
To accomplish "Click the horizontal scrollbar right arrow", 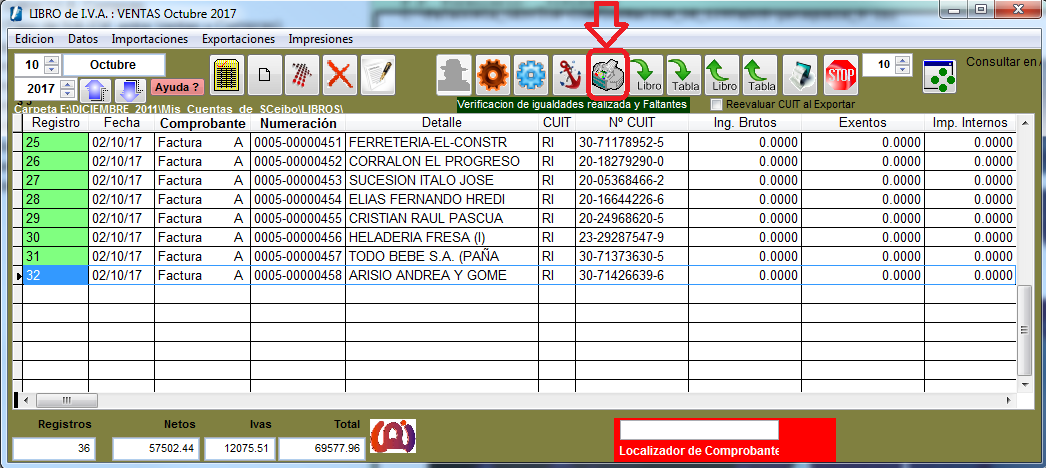I will point(1008,400).
